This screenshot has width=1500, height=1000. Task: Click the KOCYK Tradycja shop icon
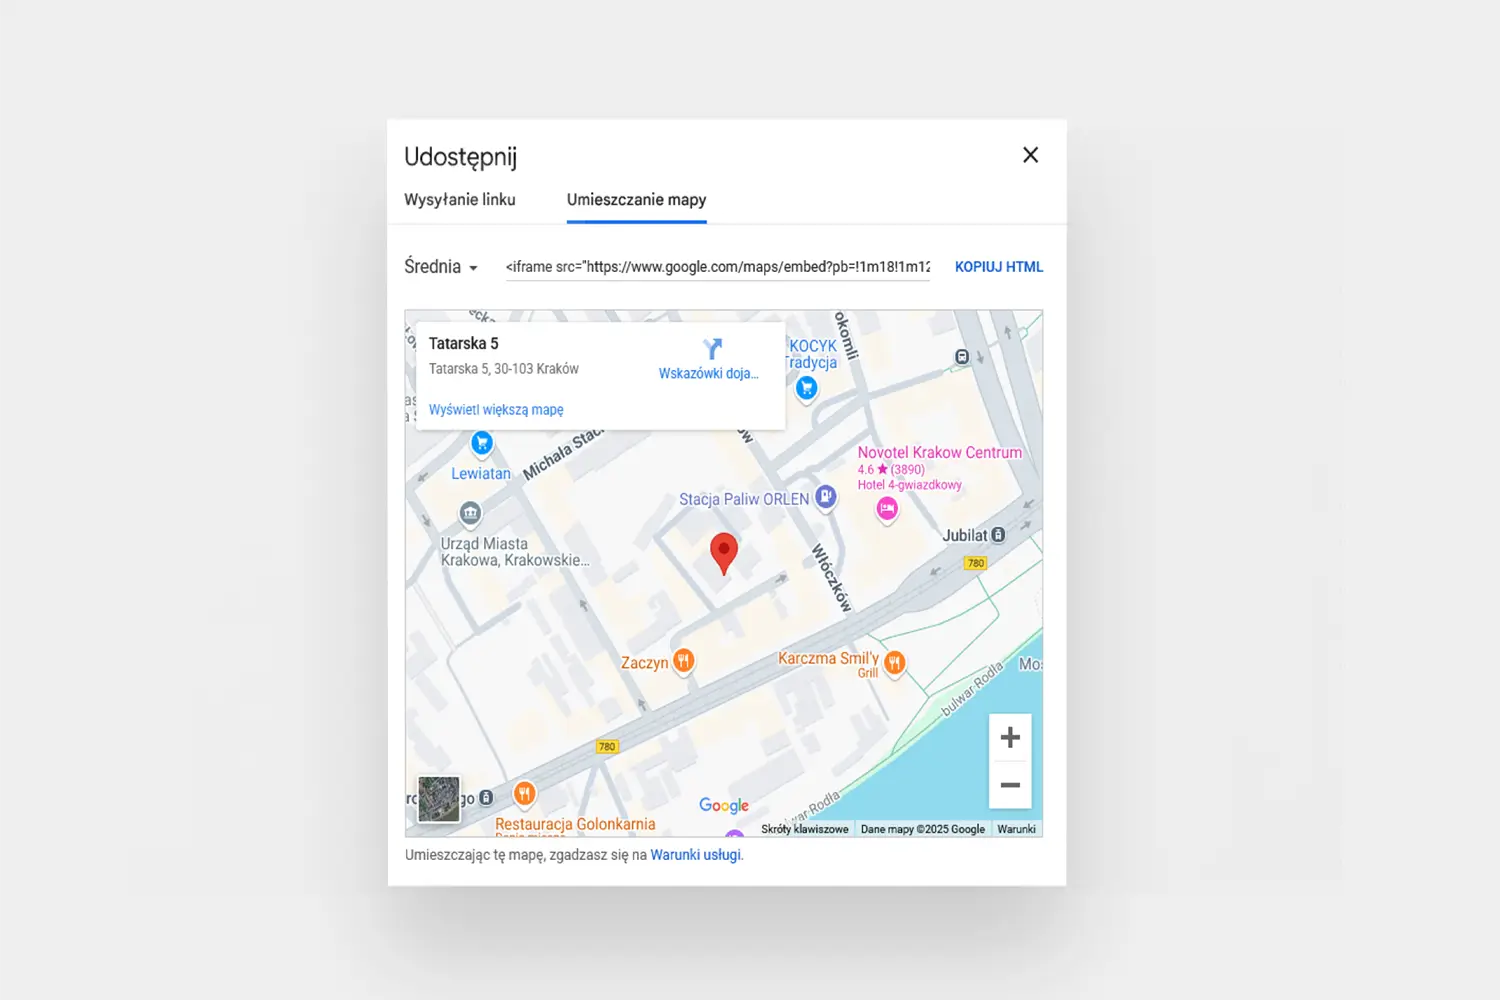pyautogui.click(x=806, y=389)
